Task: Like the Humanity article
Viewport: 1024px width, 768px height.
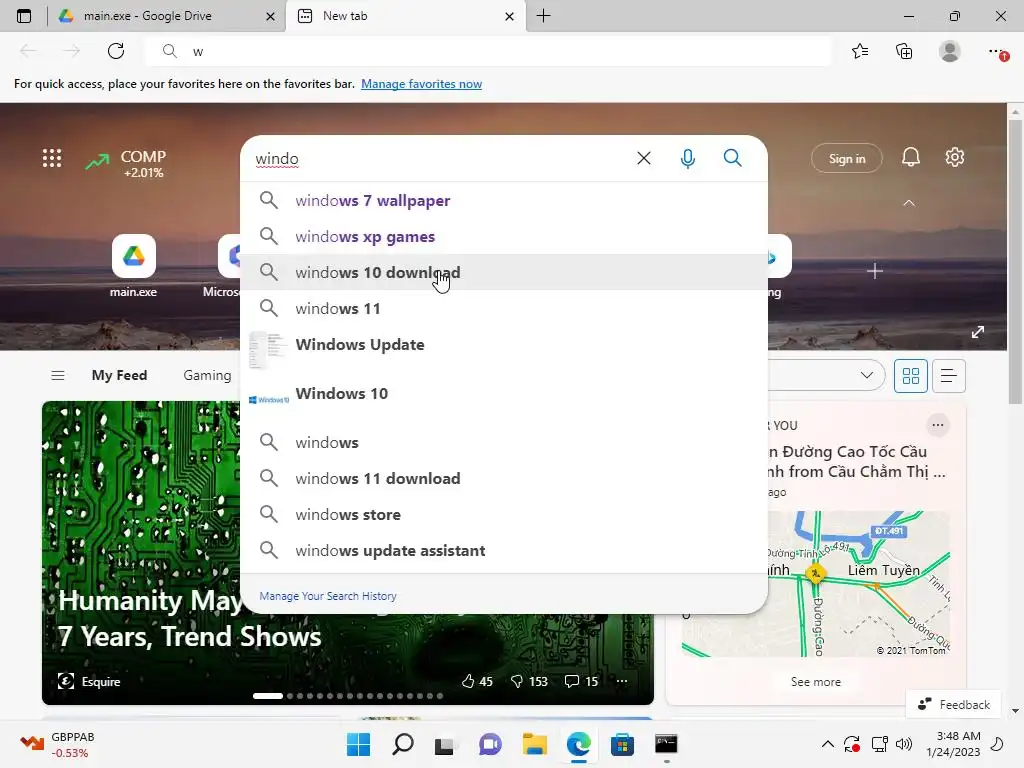Action: tap(477, 681)
